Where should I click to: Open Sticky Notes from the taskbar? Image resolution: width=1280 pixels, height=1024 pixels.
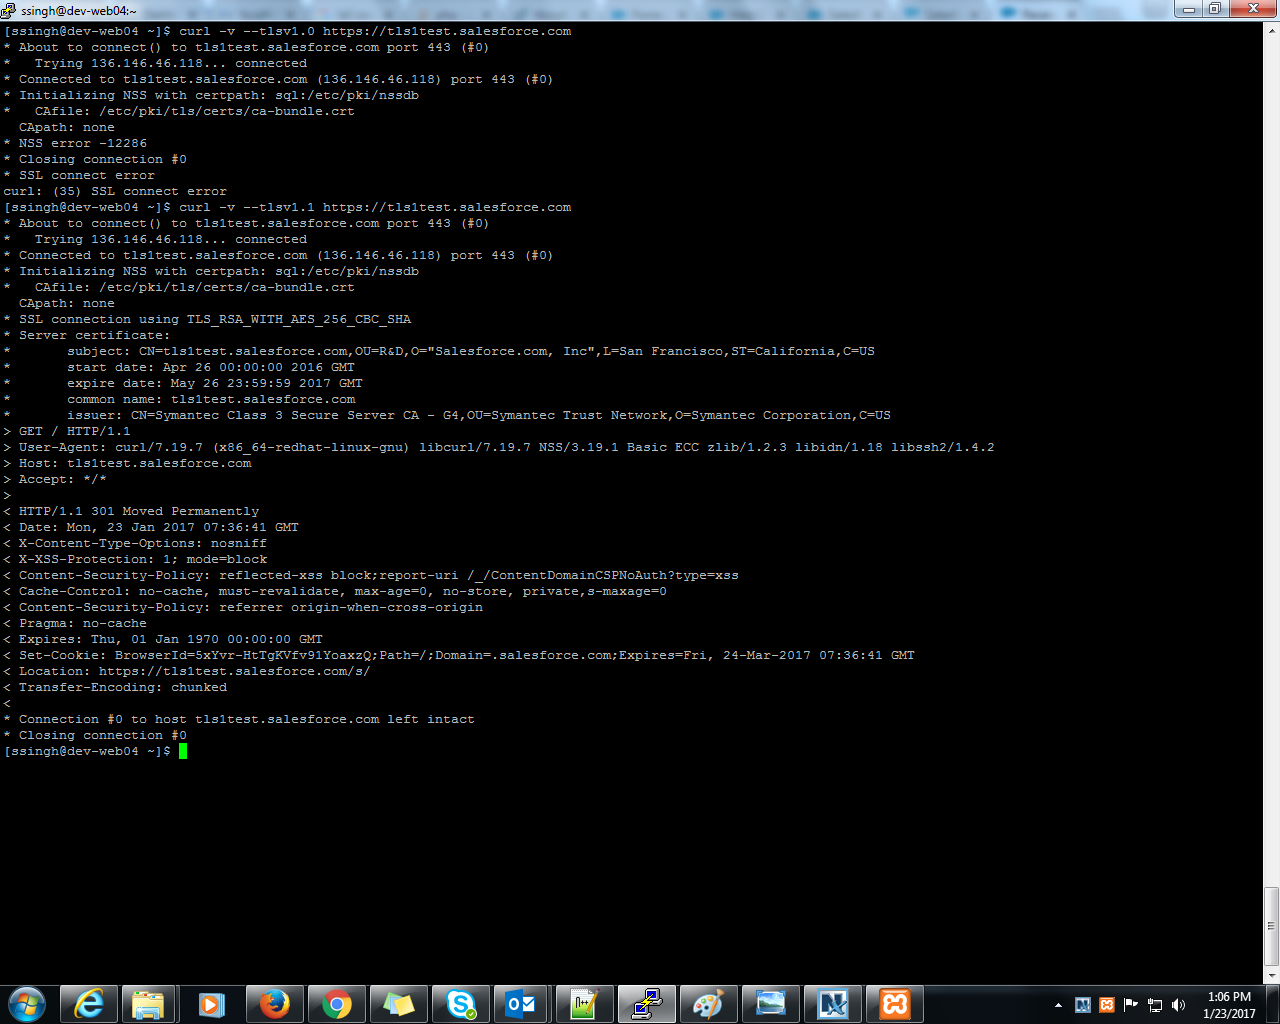(398, 1004)
